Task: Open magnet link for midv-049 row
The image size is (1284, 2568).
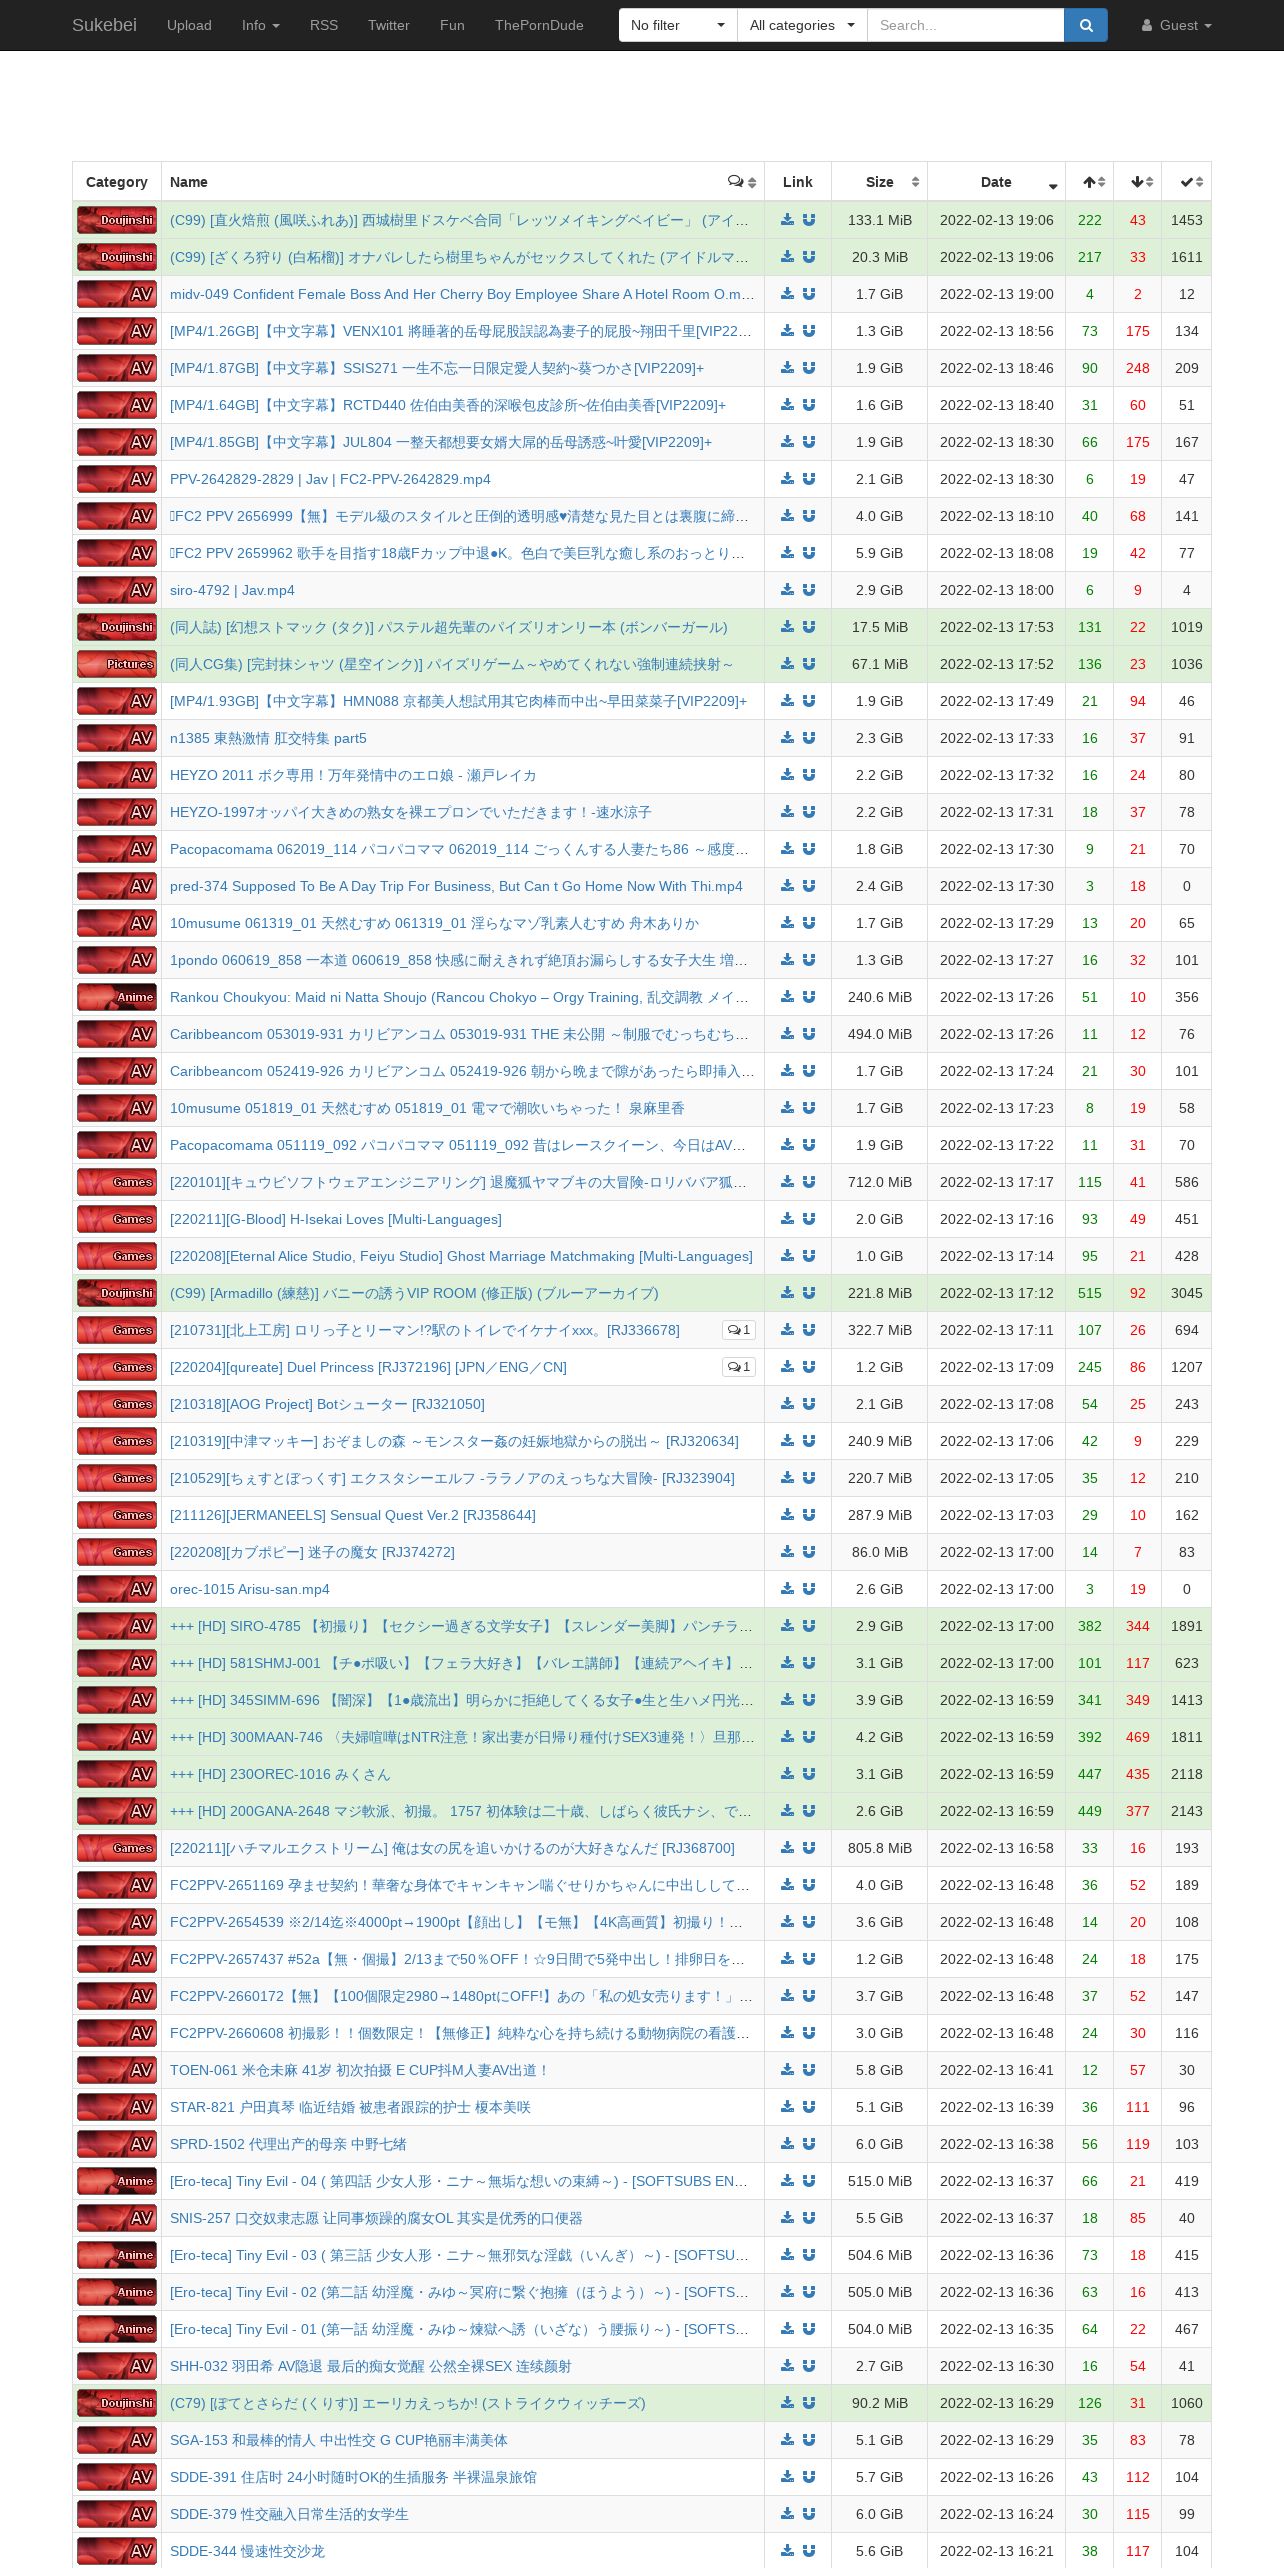Action: pos(809,294)
